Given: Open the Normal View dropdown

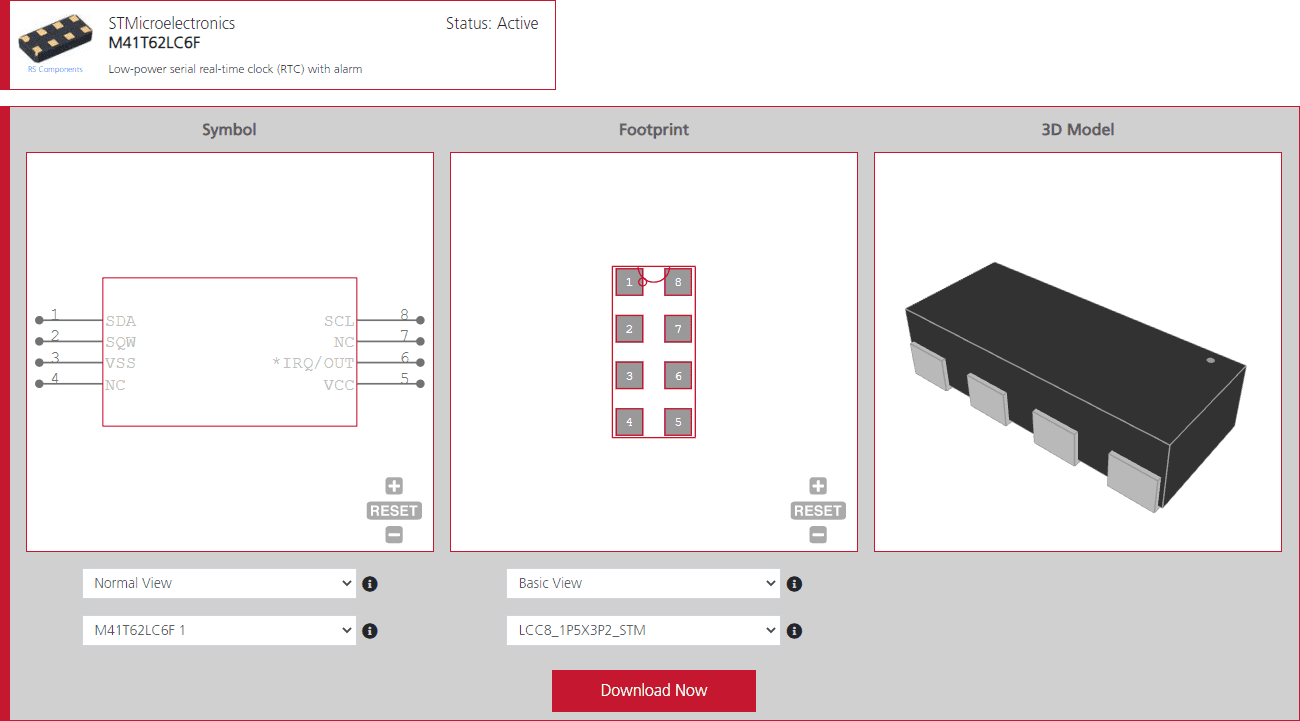Looking at the screenshot, I should [219, 583].
